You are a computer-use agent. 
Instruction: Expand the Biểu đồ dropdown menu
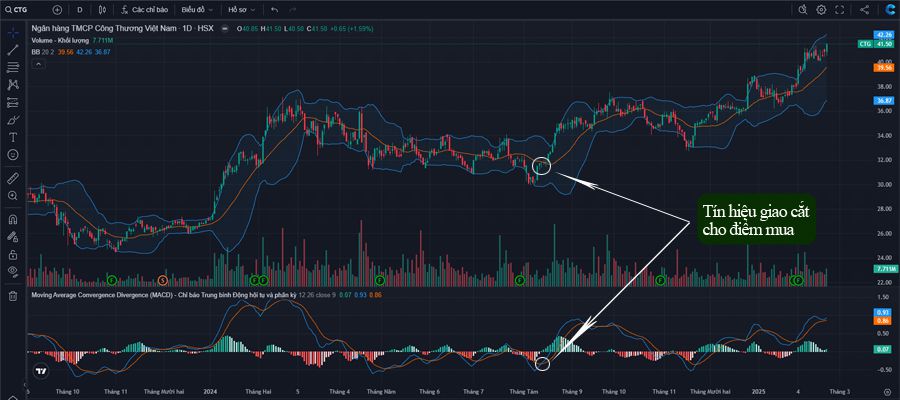pos(197,10)
